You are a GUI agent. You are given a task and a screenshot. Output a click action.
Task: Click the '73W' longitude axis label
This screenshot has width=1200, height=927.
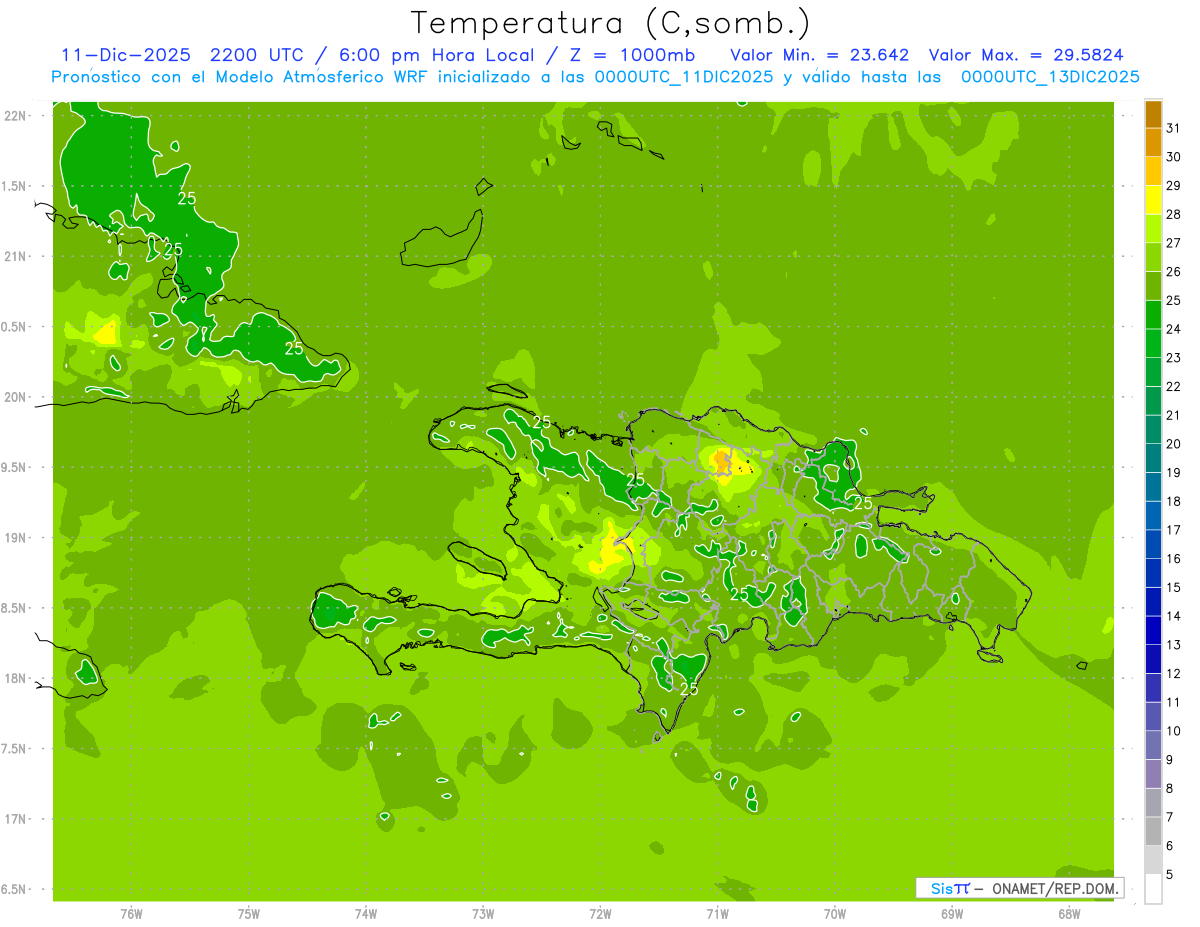click(x=483, y=914)
